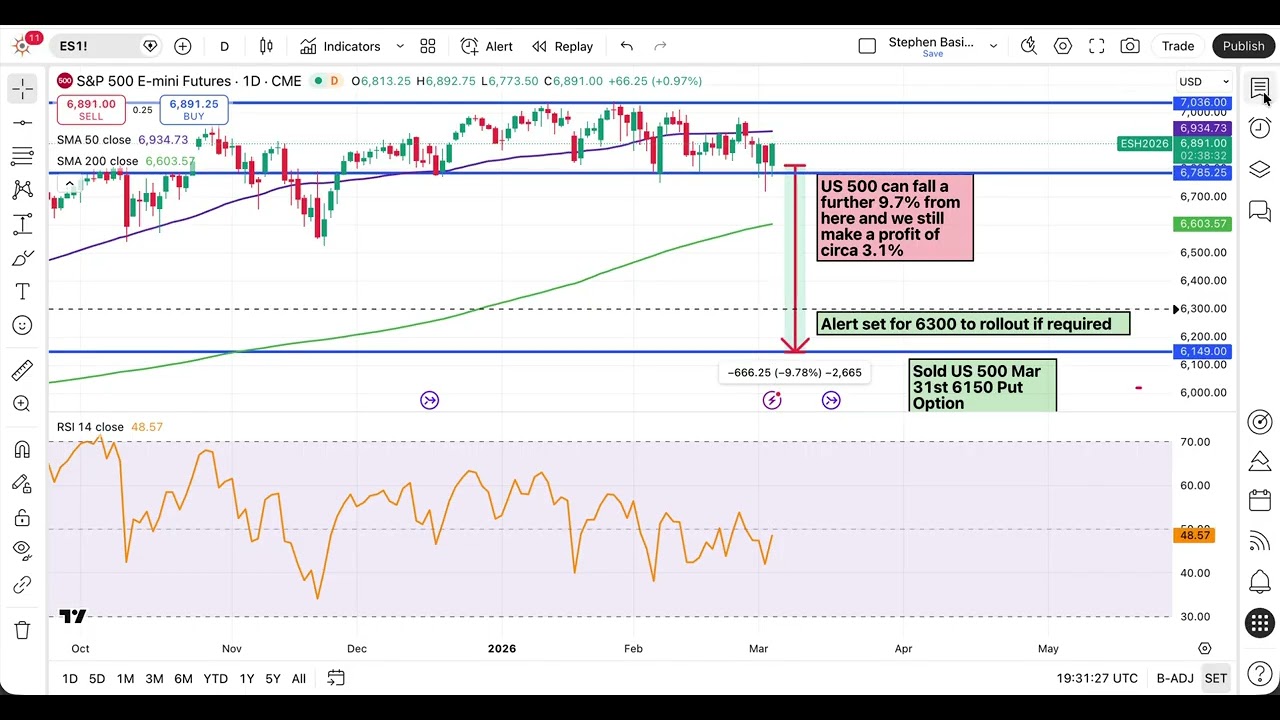Image resolution: width=1280 pixels, height=720 pixels.
Task: Toggle stay in drawing mode
Action: click(22, 484)
